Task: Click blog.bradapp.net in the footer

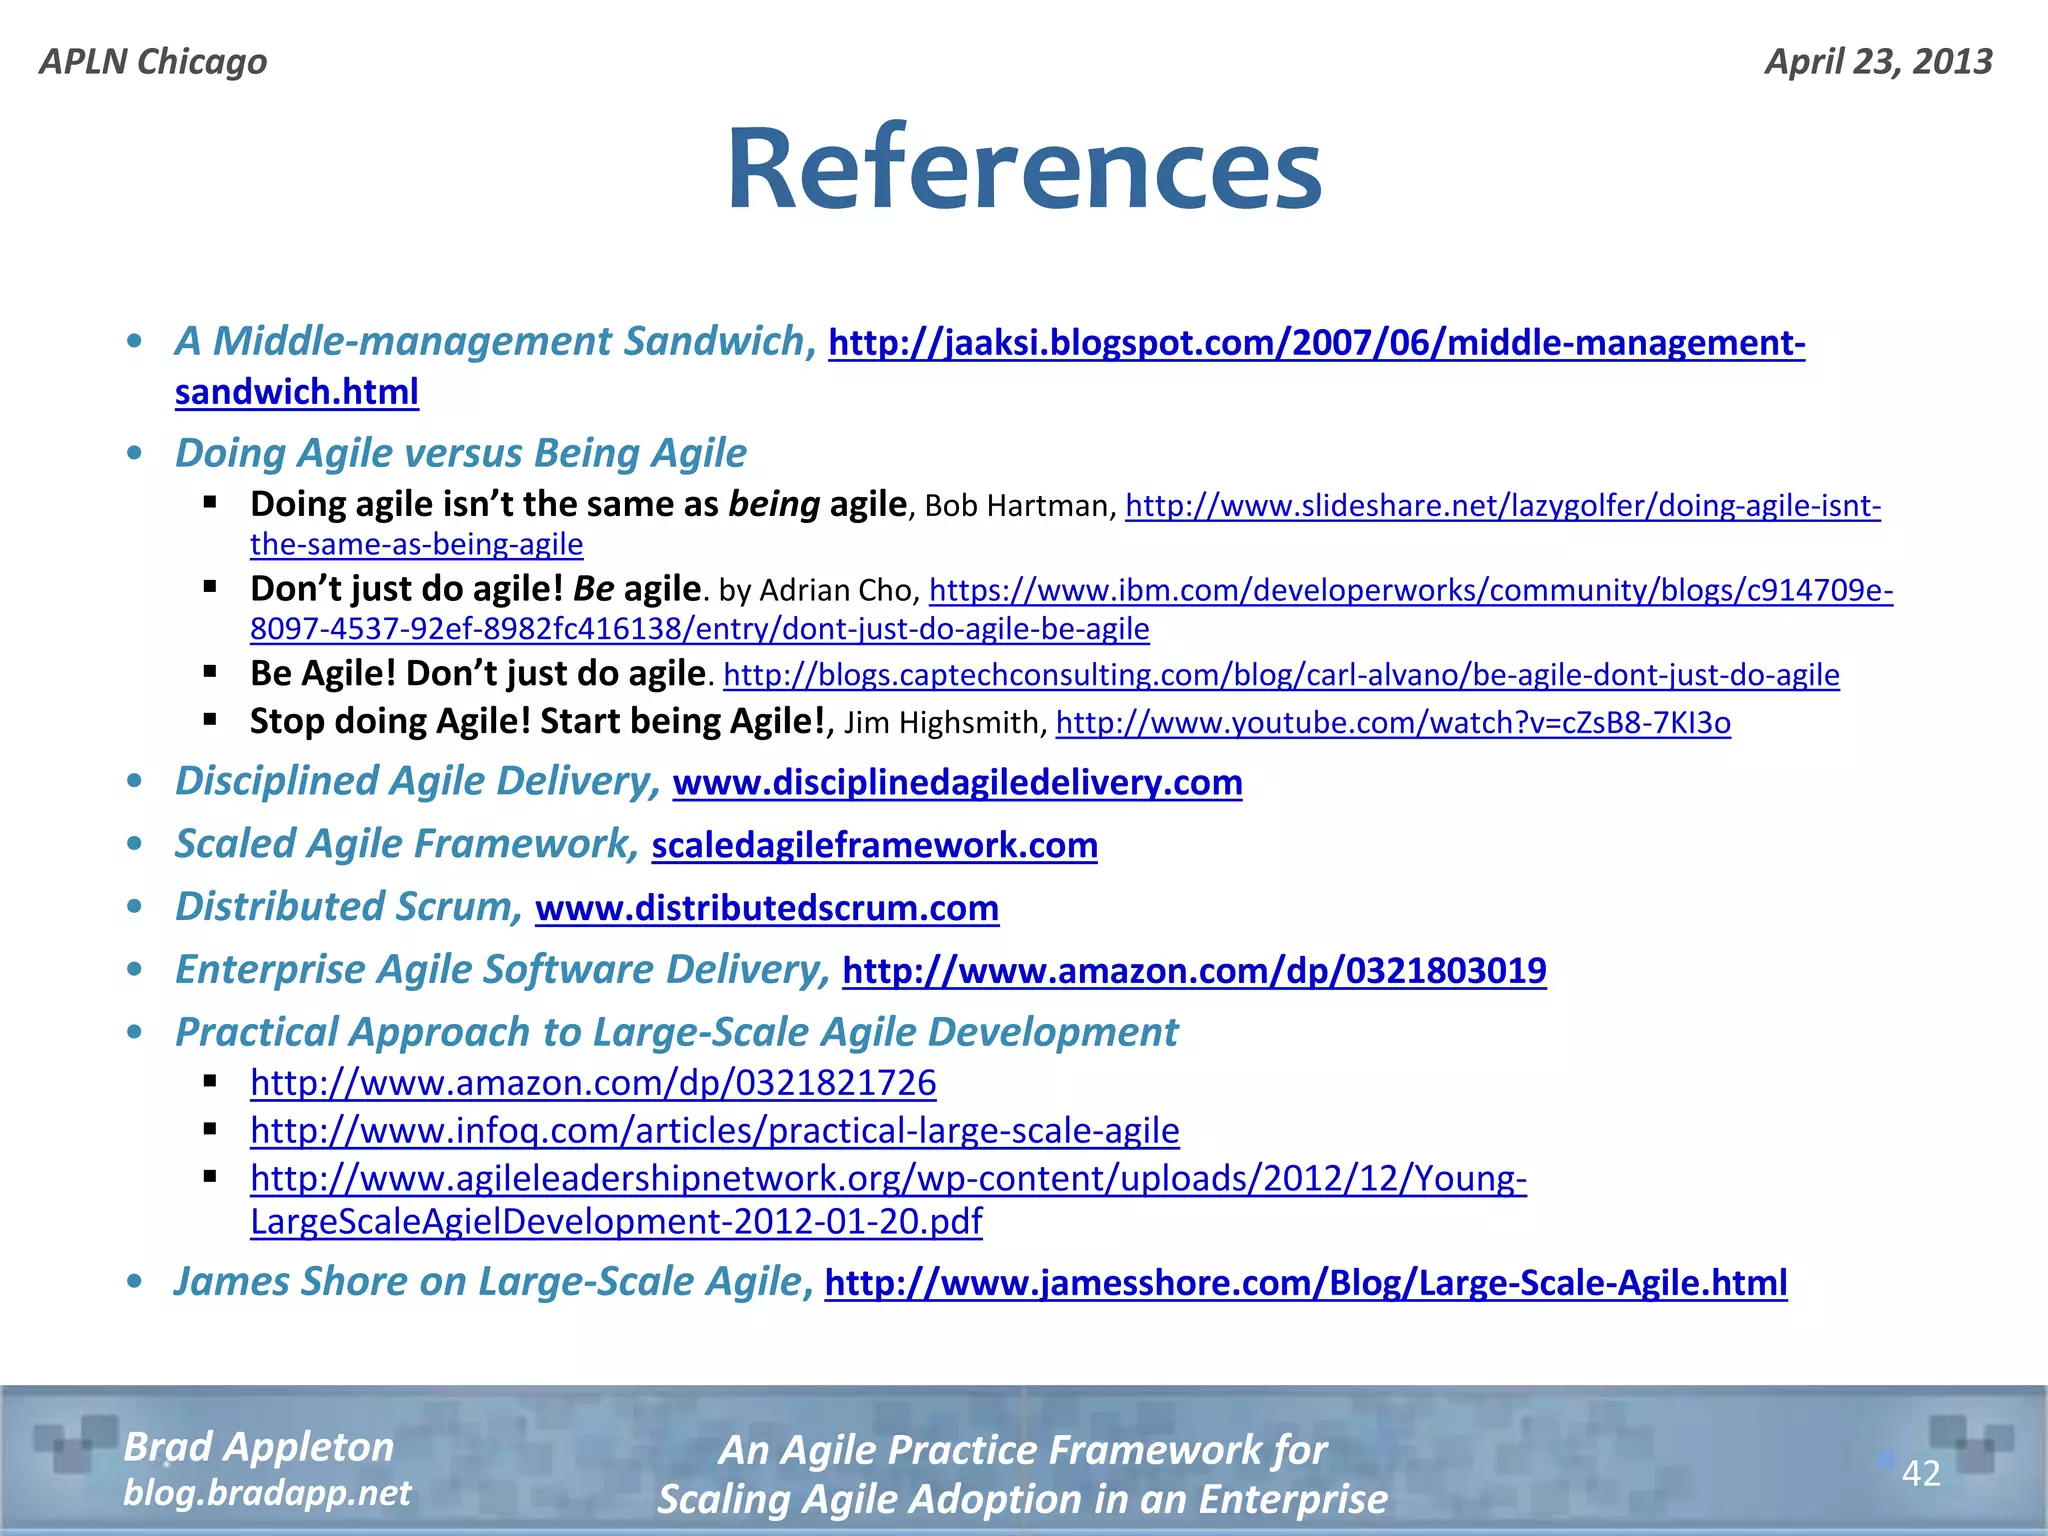Action: (x=267, y=1493)
